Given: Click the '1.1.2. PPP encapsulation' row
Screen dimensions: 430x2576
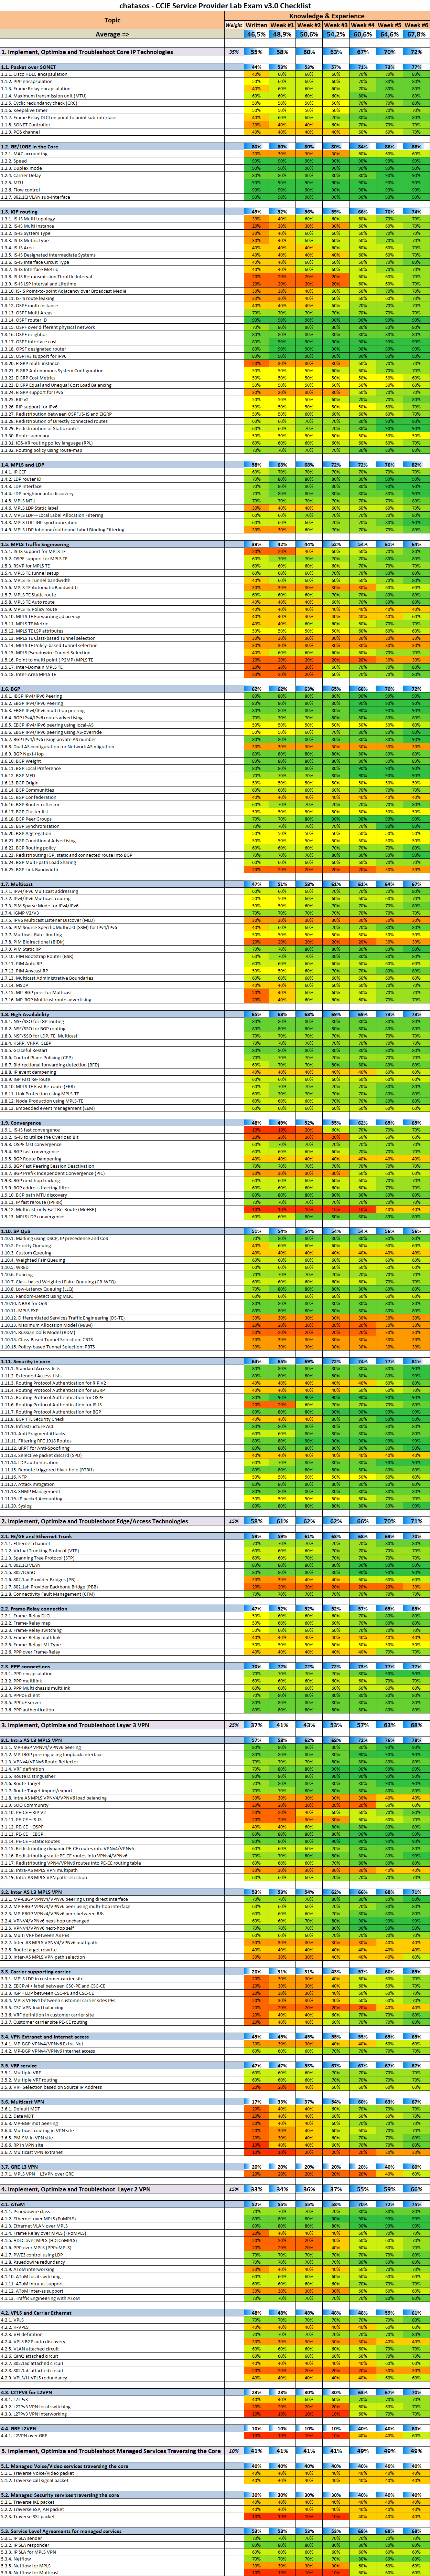Looking at the screenshot, I should pyautogui.click(x=112, y=81).
